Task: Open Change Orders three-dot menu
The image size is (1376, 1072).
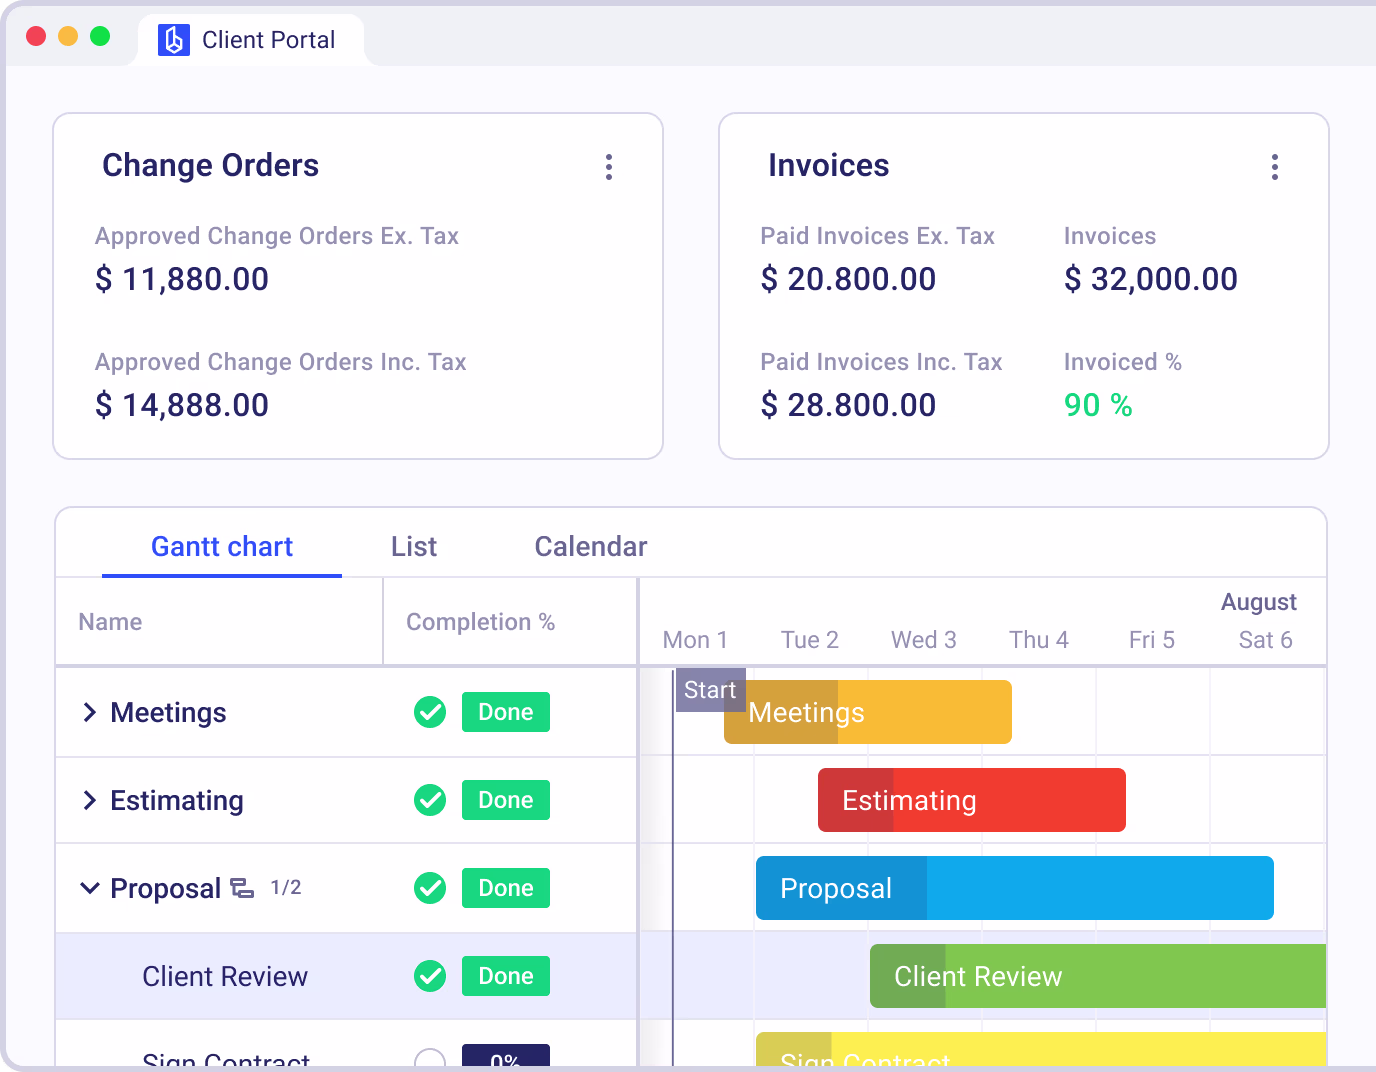Action: point(609,167)
